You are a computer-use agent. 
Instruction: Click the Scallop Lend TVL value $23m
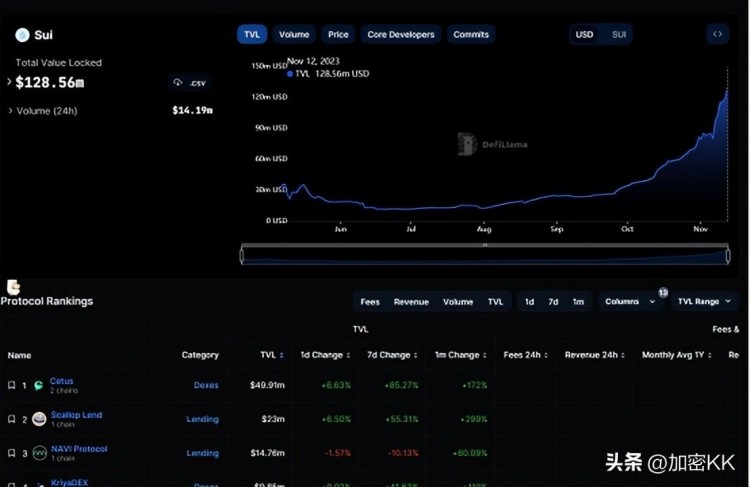[273, 419]
